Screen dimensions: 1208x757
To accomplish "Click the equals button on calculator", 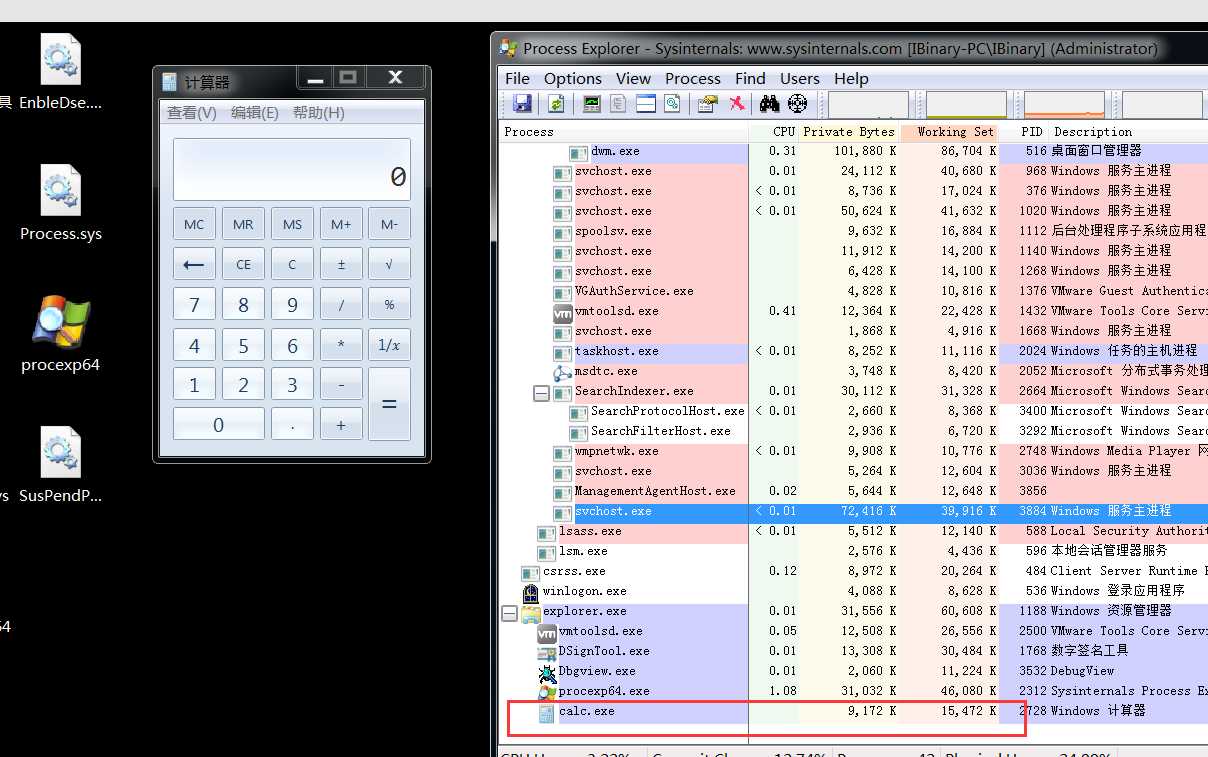I will (x=389, y=404).
